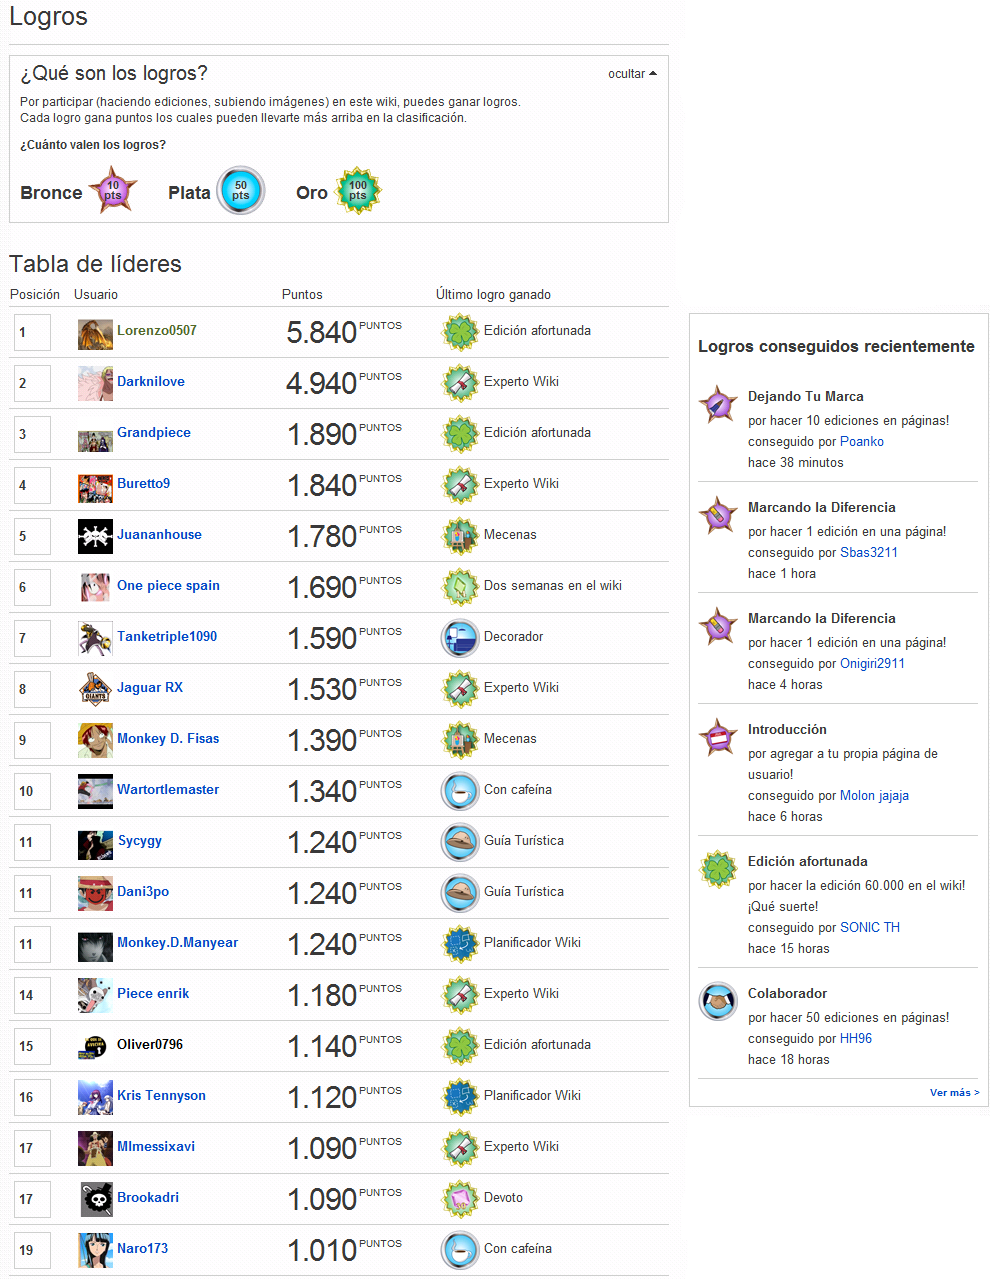Open the Monkey.D.Manyear profile link

(x=178, y=943)
